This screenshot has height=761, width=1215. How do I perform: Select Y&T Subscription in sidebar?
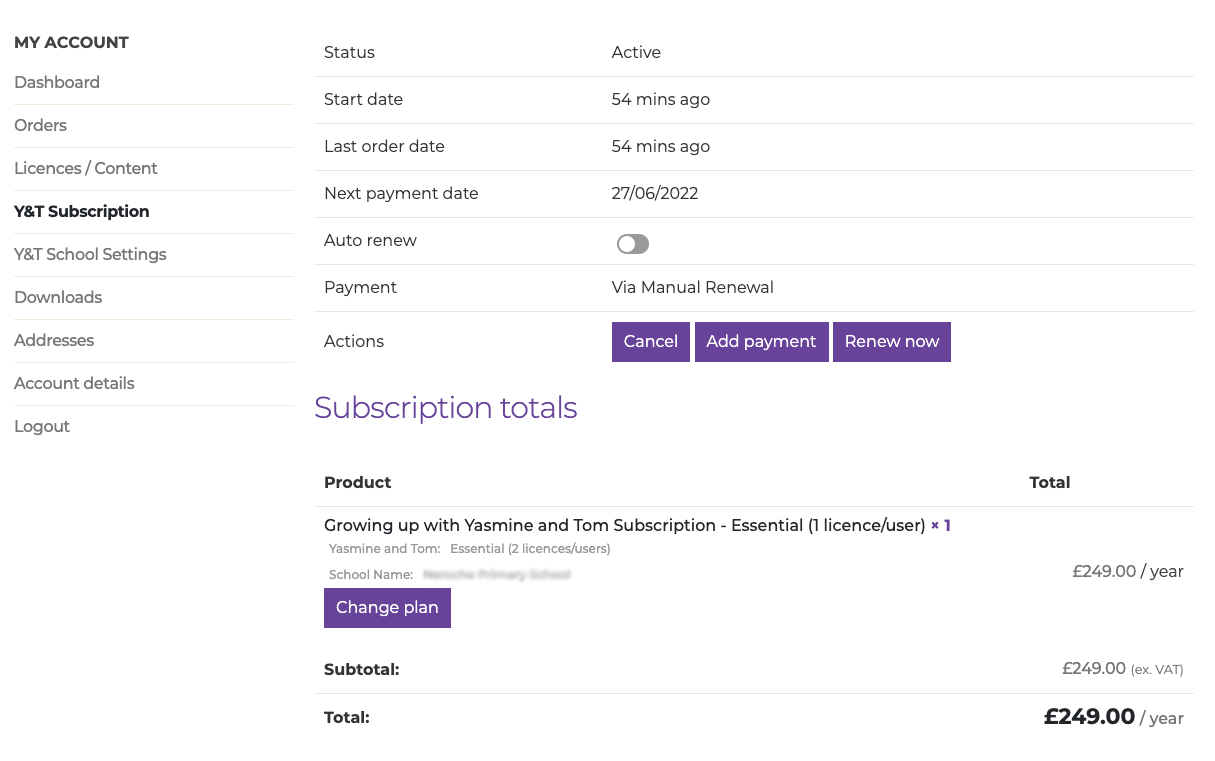pos(82,211)
